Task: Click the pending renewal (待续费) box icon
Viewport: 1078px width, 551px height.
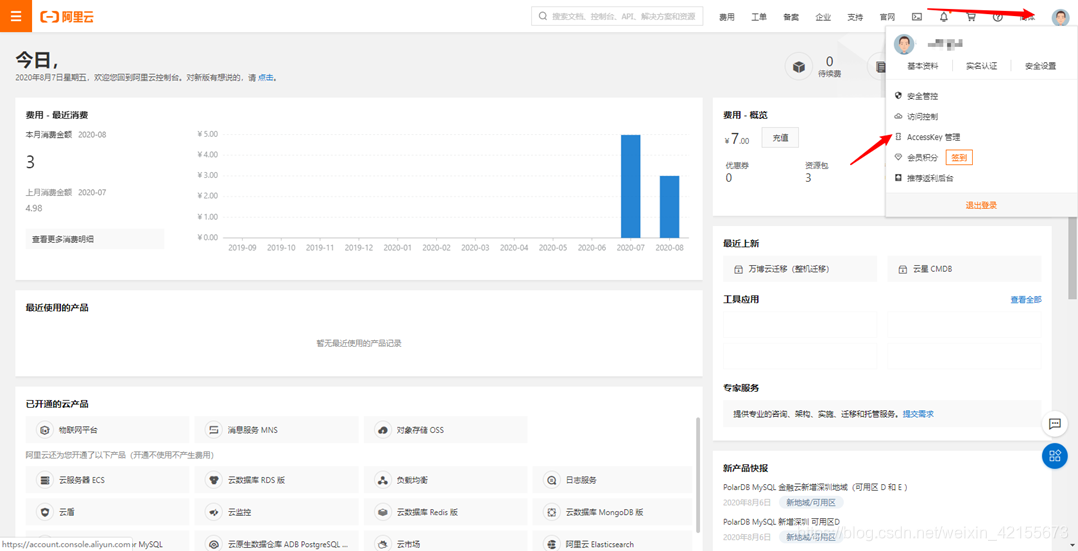Action: [x=799, y=67]
